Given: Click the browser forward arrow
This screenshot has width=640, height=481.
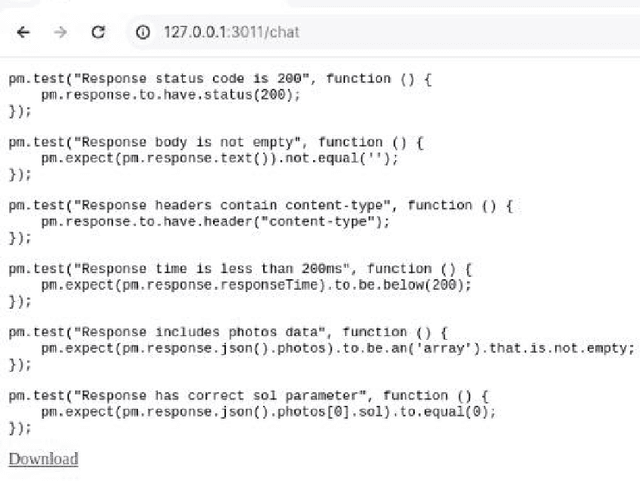Looking at the screenshot, I should (60, 32).
